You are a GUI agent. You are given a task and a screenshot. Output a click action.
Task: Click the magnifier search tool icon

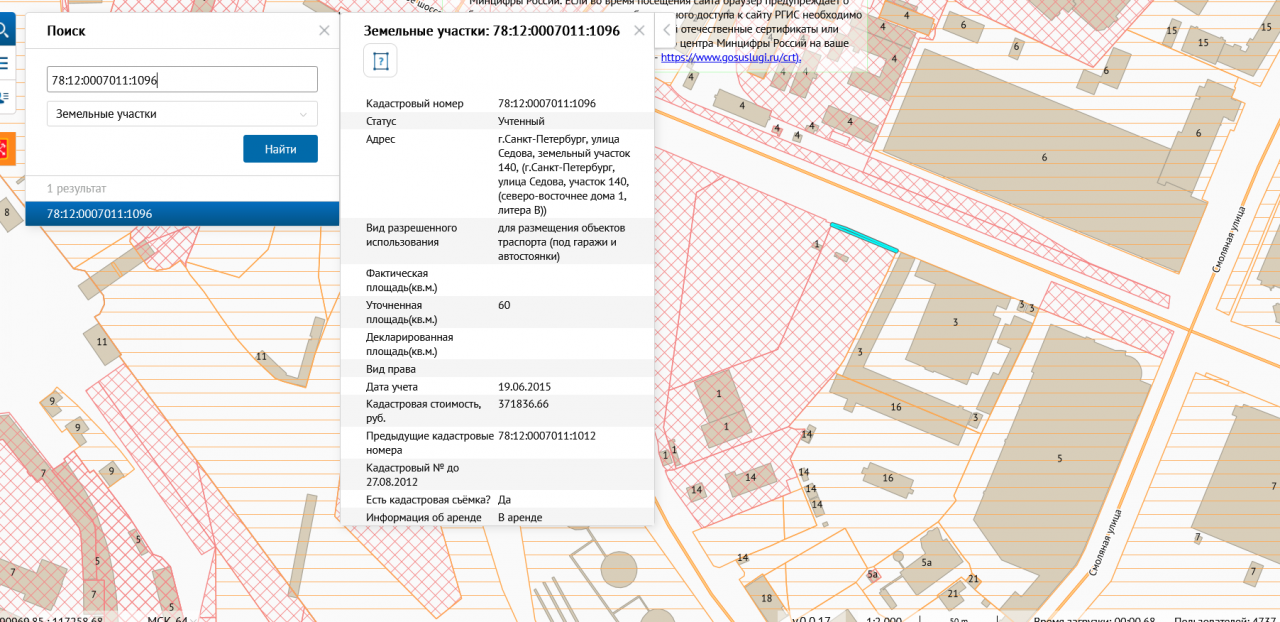(5, 30)
